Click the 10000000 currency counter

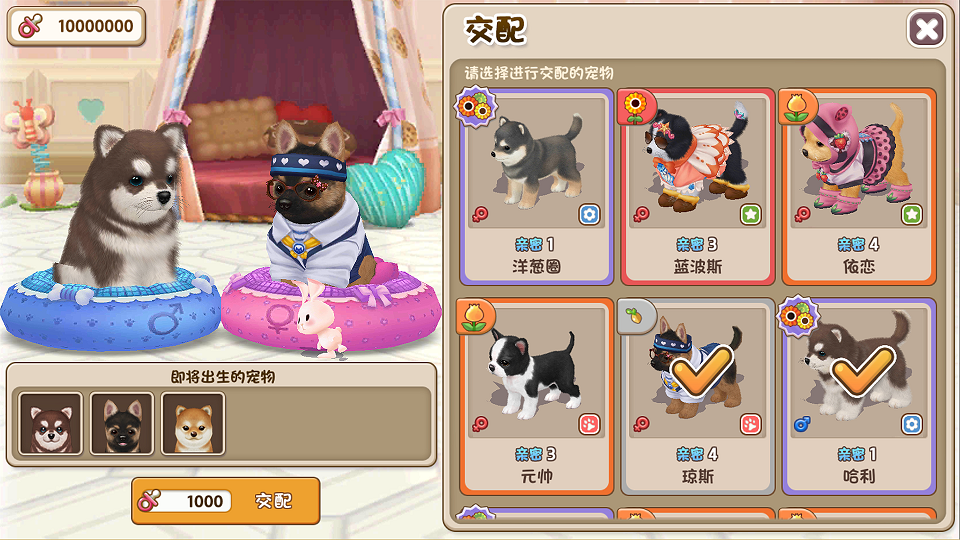(x=77, y=26)
